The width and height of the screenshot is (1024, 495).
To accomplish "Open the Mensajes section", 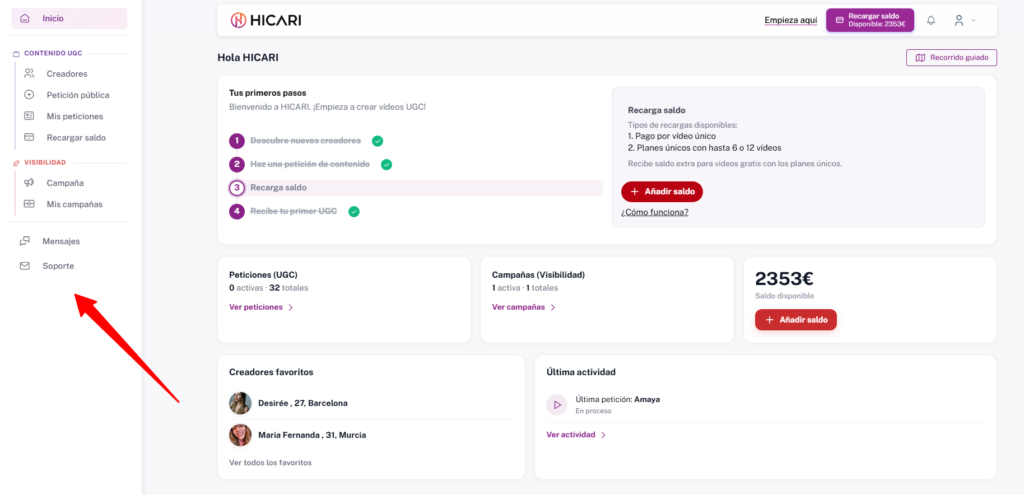I will click(60, 241).
